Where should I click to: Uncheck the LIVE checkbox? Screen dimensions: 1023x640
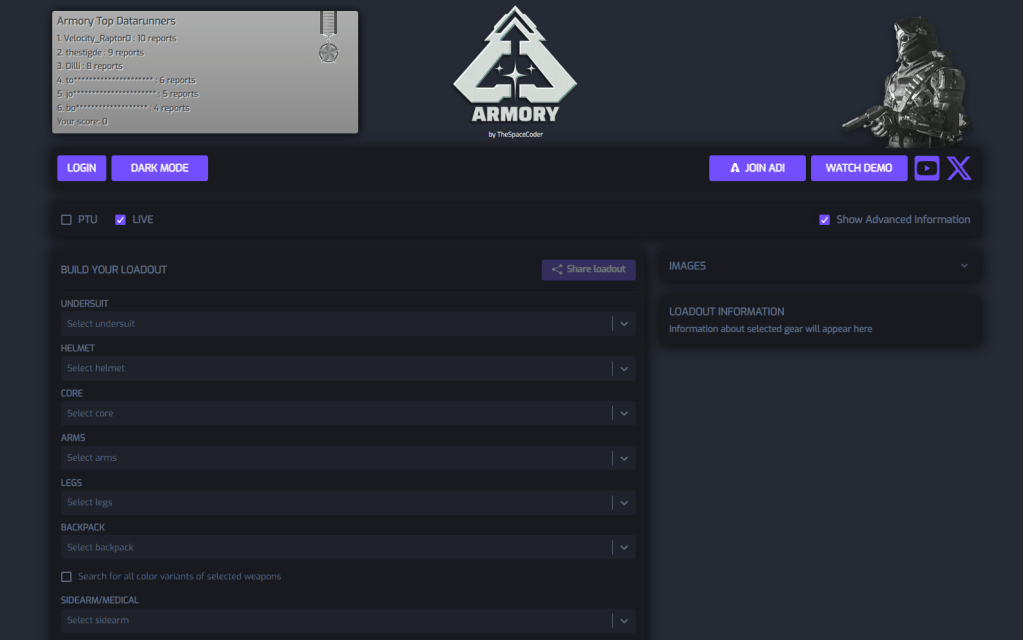(121, 219)
